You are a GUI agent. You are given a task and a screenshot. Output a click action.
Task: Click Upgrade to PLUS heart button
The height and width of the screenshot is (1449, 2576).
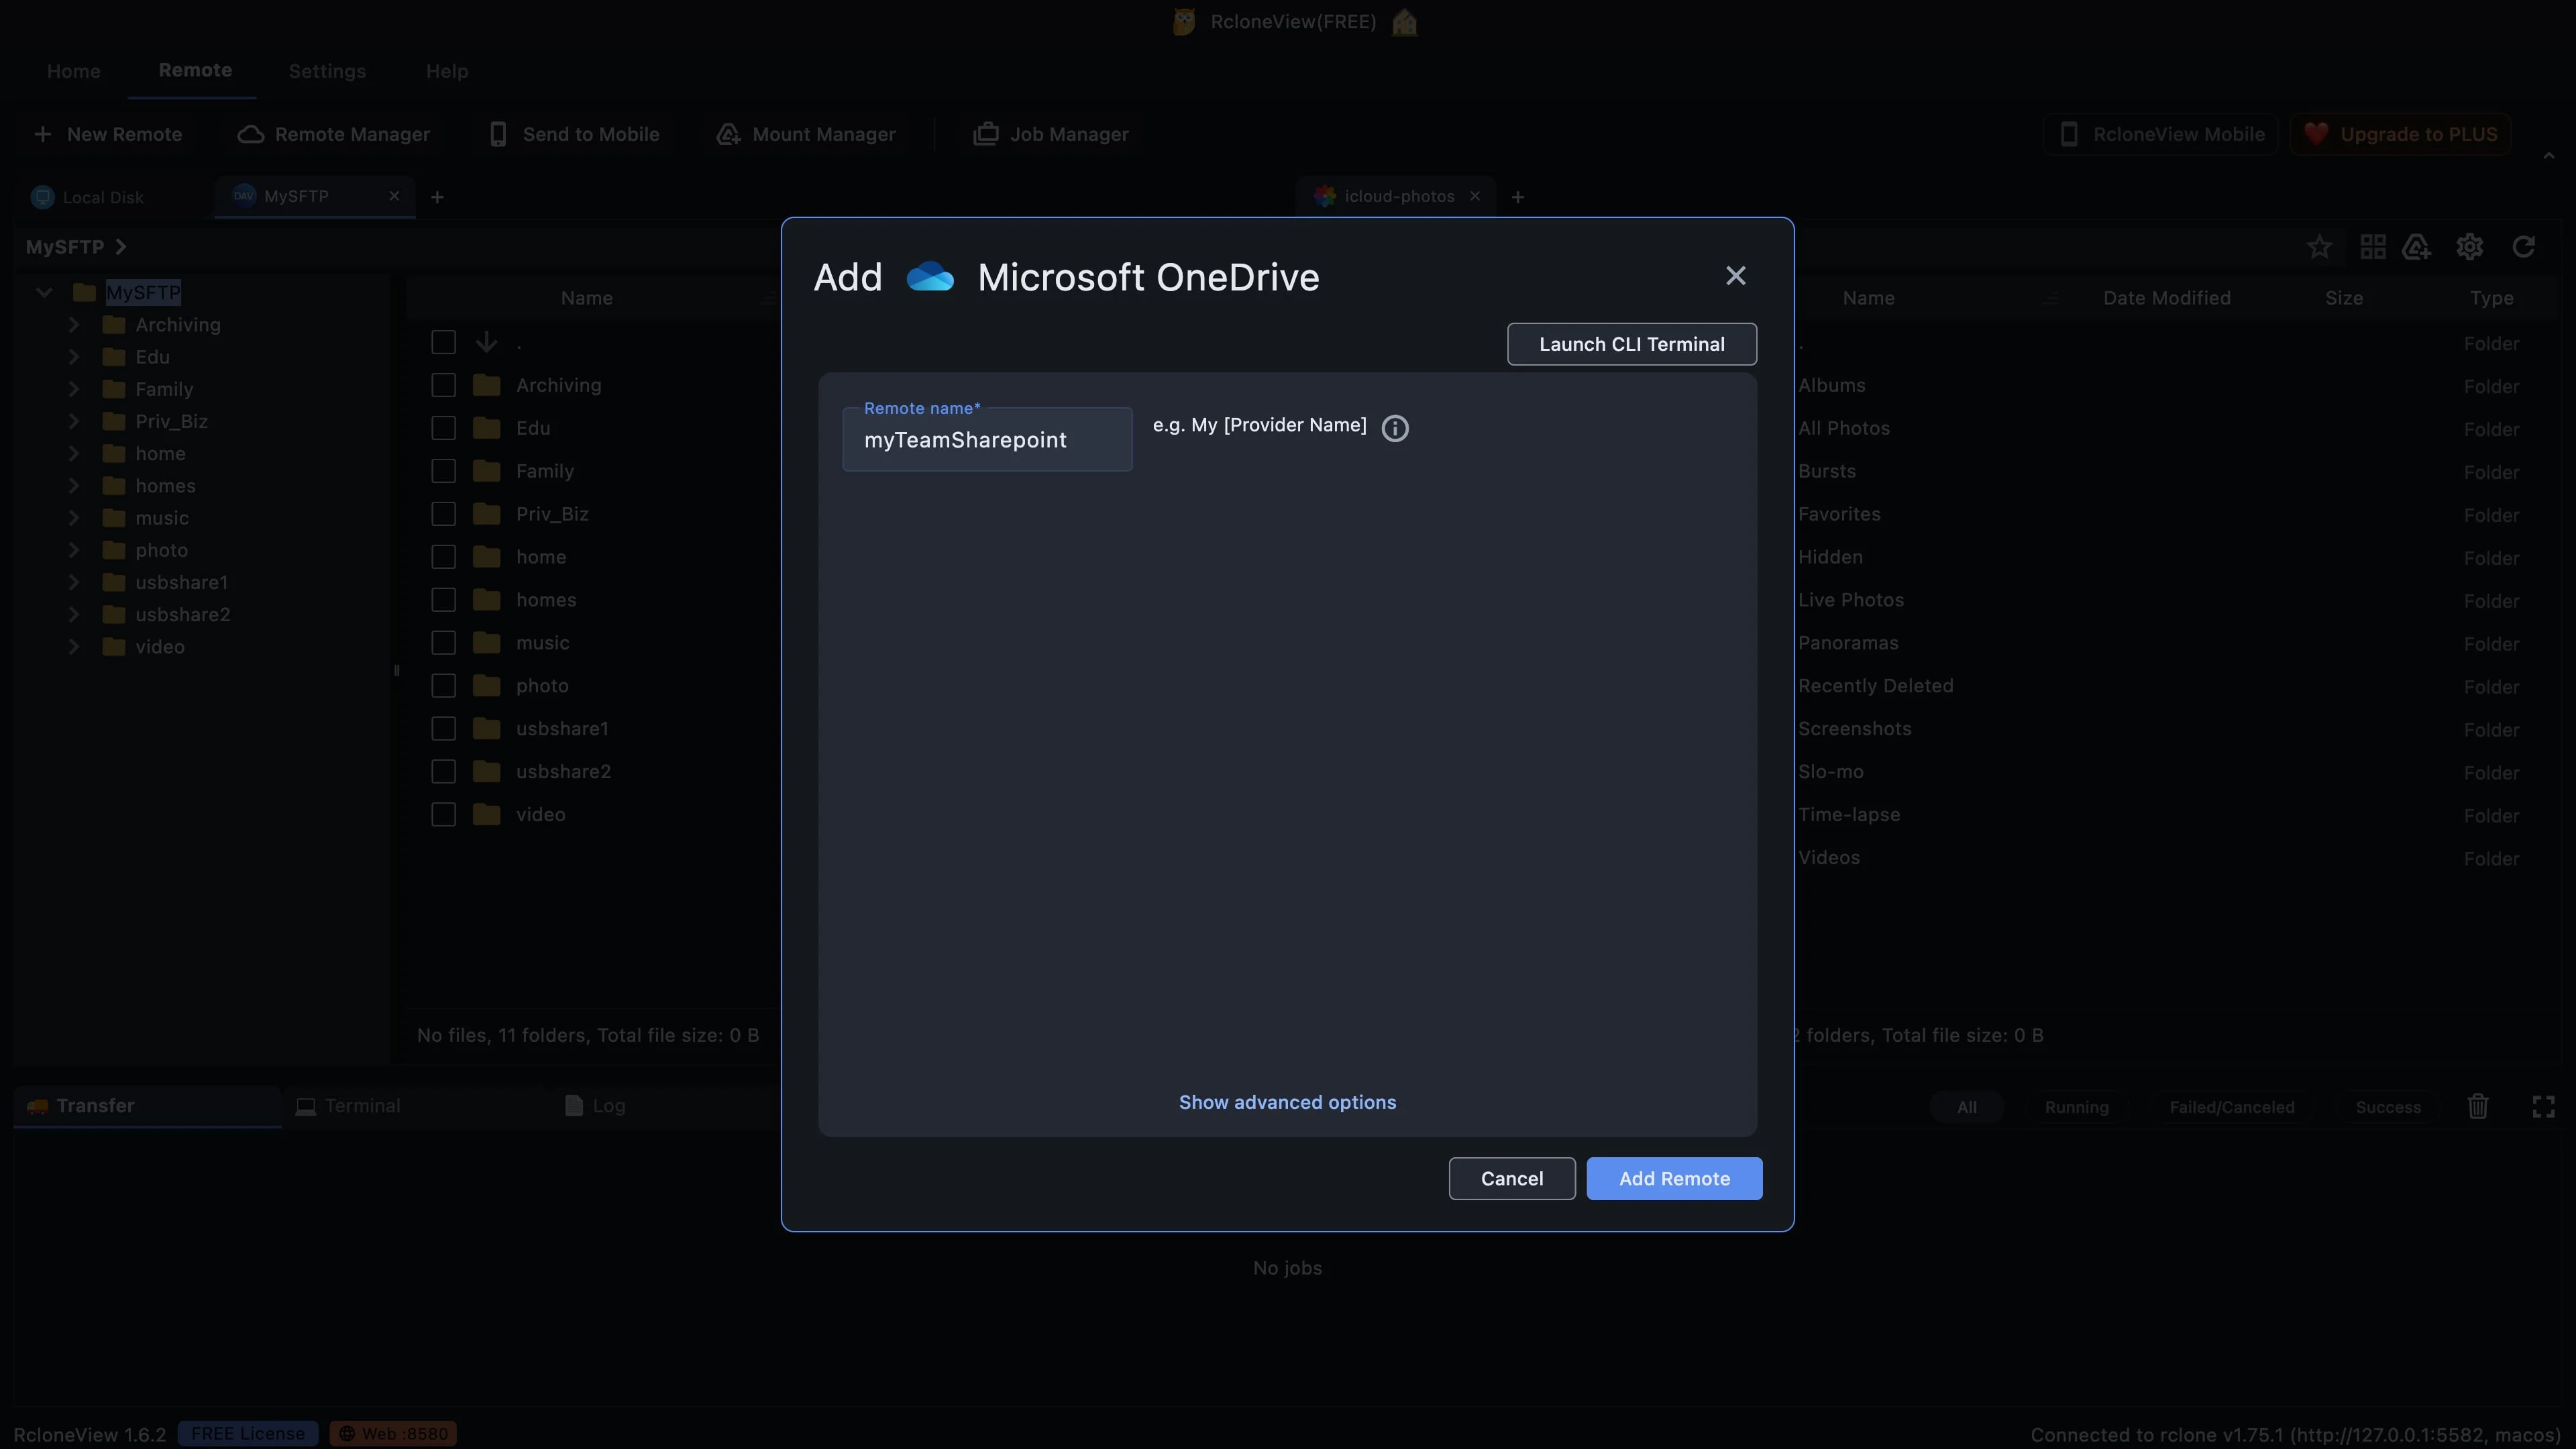click(x=2400, y=134)
